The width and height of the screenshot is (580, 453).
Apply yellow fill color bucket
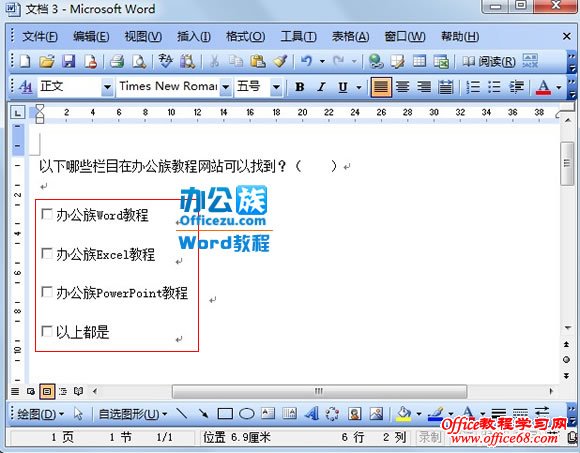[x=404, y=413]
